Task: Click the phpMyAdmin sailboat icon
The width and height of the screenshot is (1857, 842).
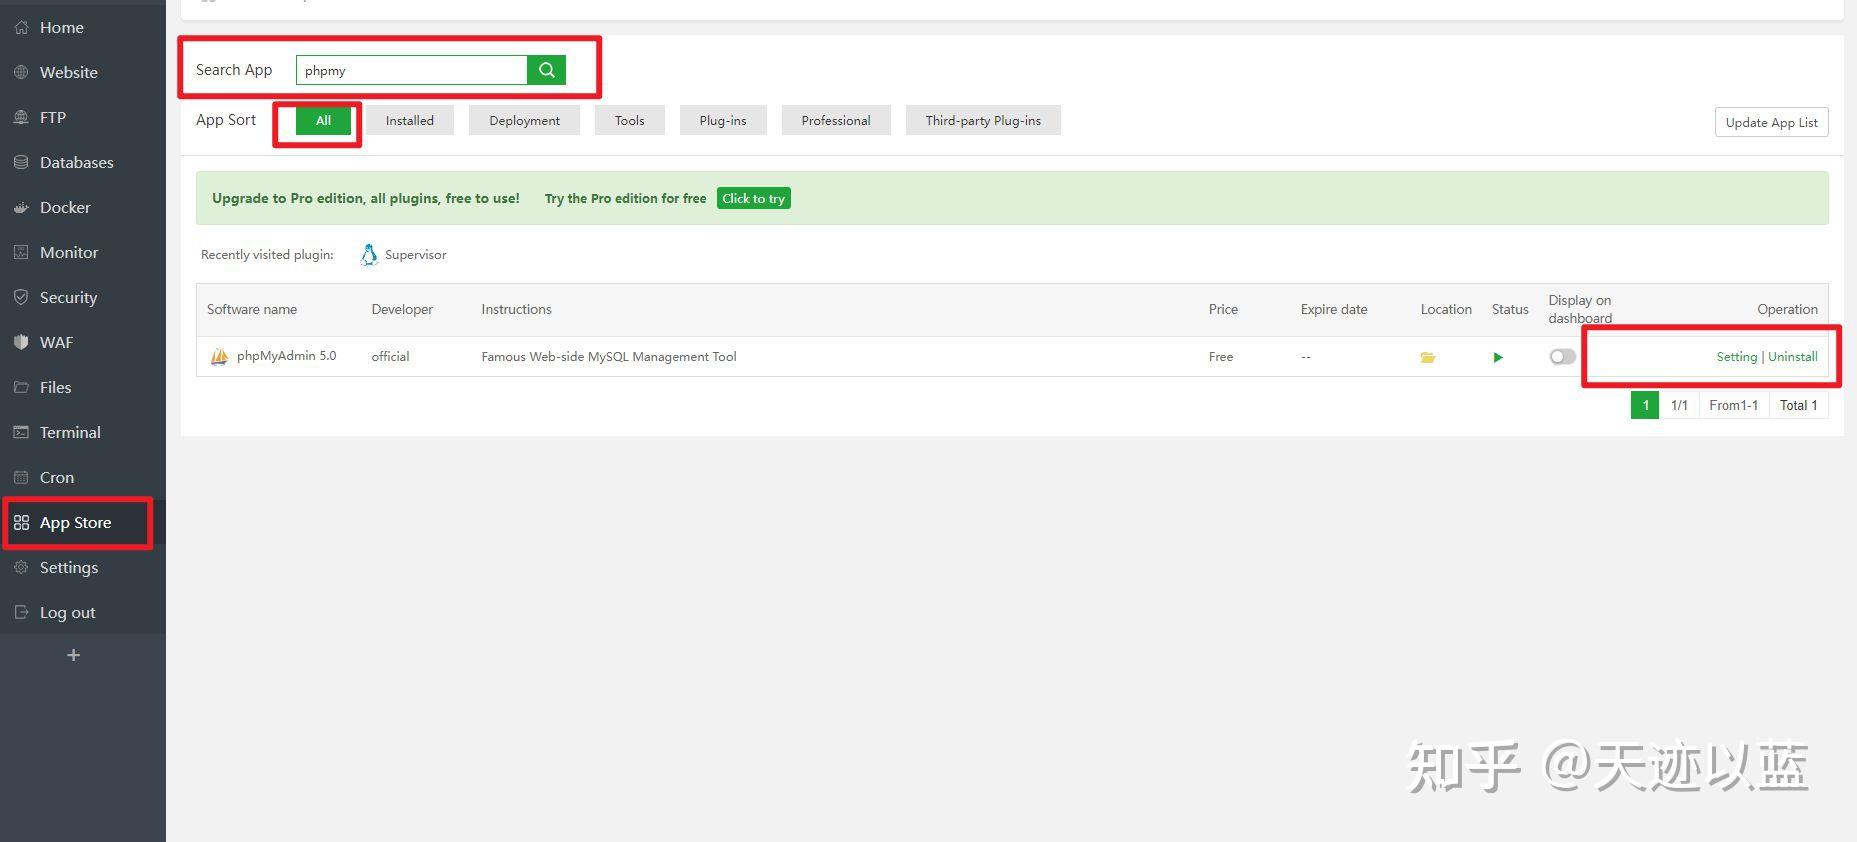Action: coord(219,356)
